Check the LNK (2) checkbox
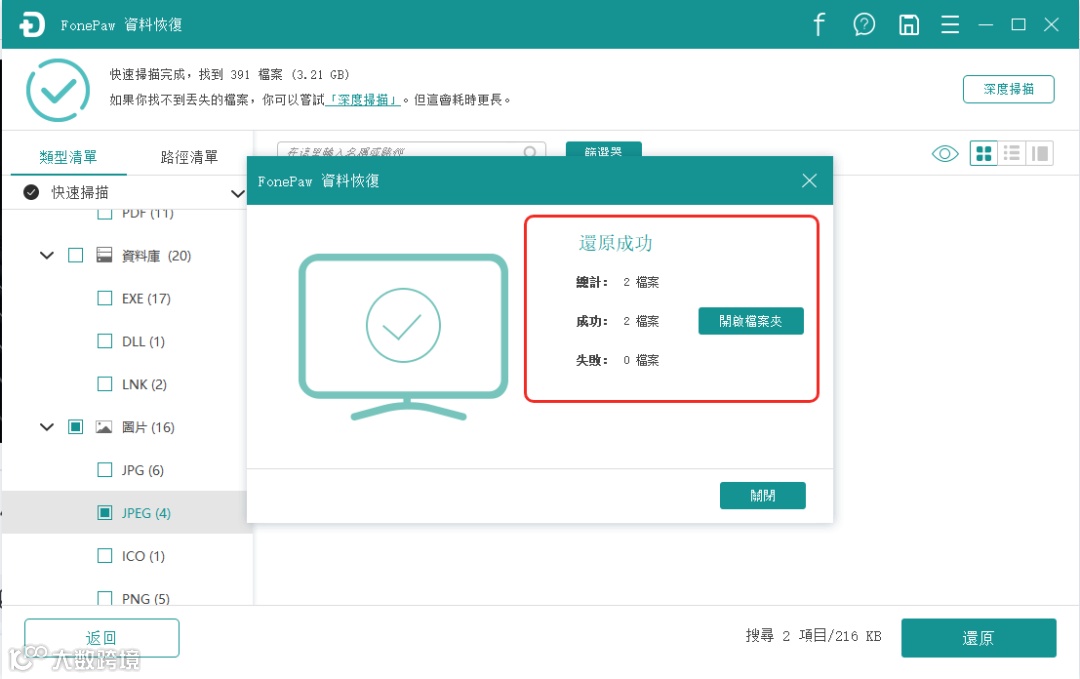This screenshot has height=679, width=1080. (x=105, y=384)
